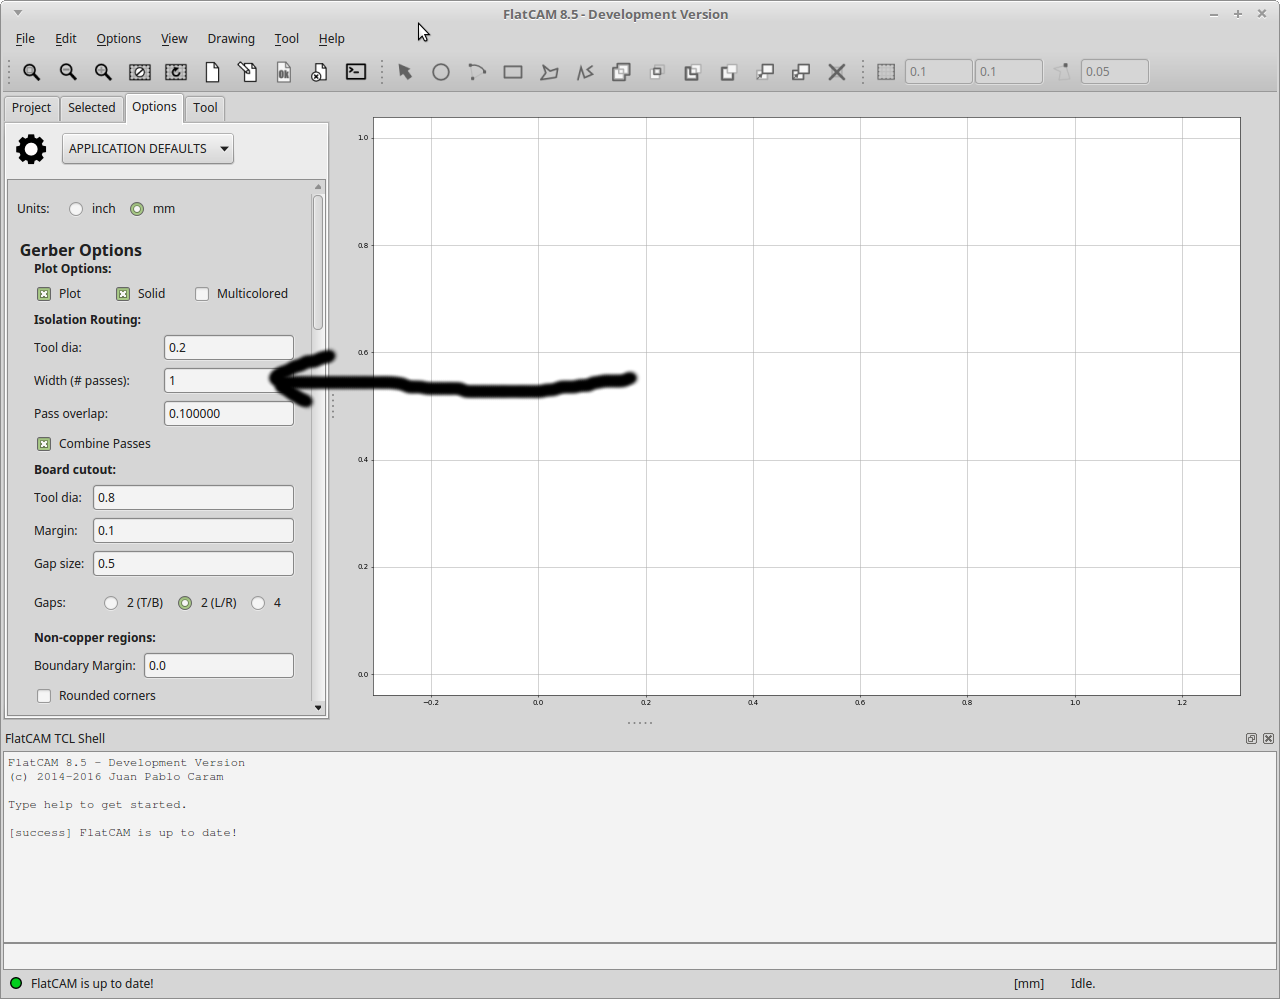Toggle the snap-to-corner icon
This screenshot has width=1280, height=999.
(x=1062, y=72)
